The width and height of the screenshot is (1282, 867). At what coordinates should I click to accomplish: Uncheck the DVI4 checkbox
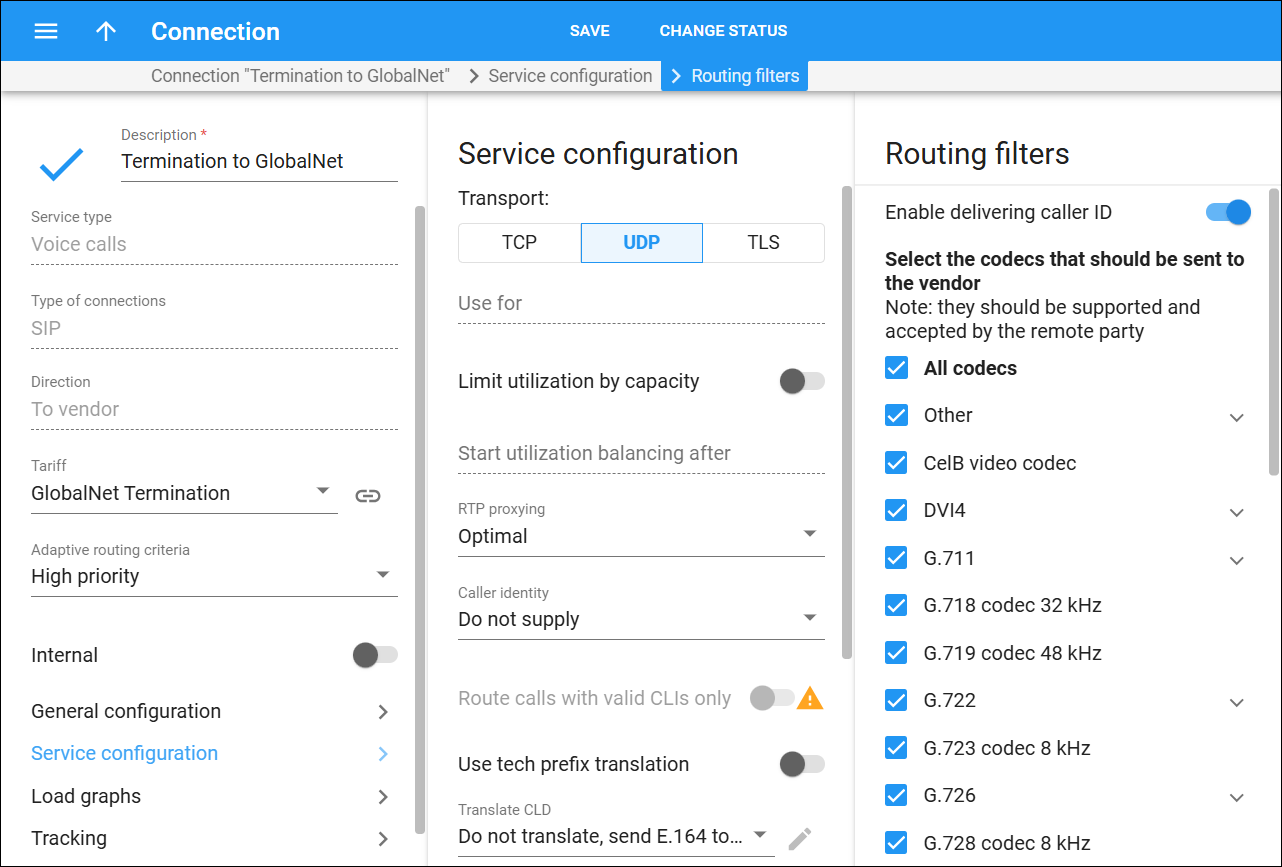point(897,510)
